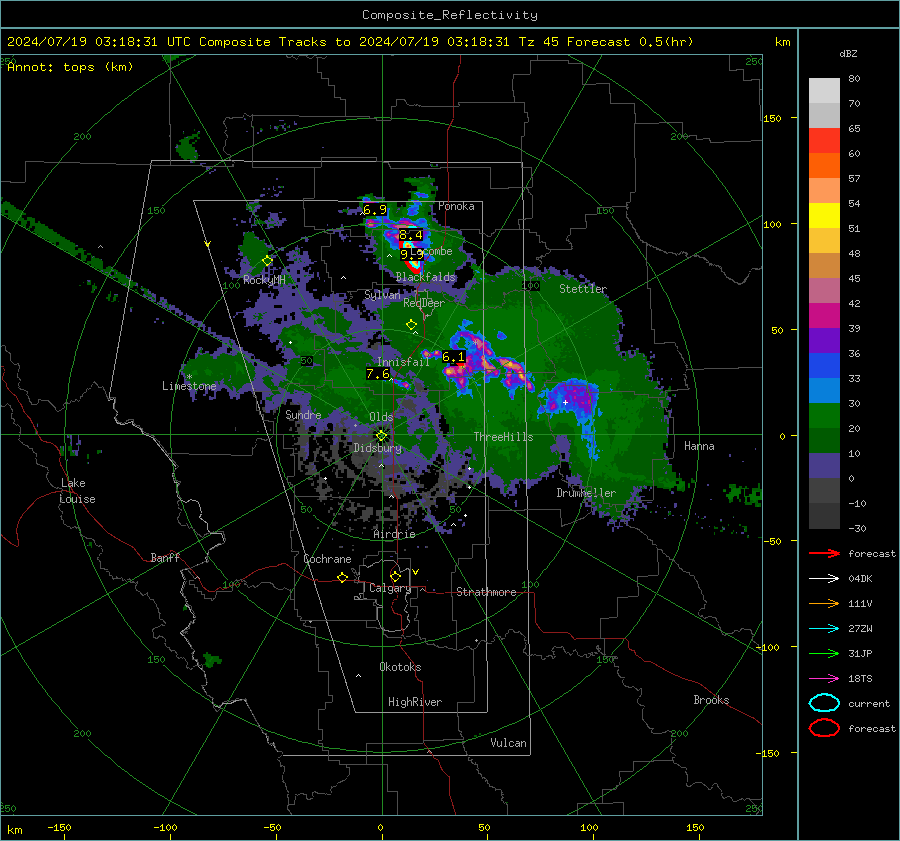This screenshot has height=841, width=900.
Task: Click the Sundre town label
Action: coord(303,414)
